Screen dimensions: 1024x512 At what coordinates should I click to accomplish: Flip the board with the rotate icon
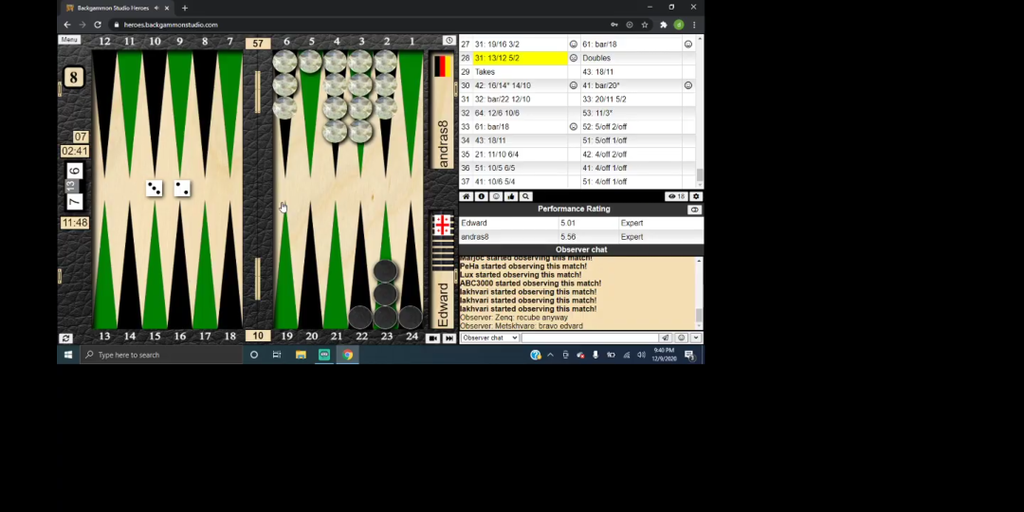66,338
